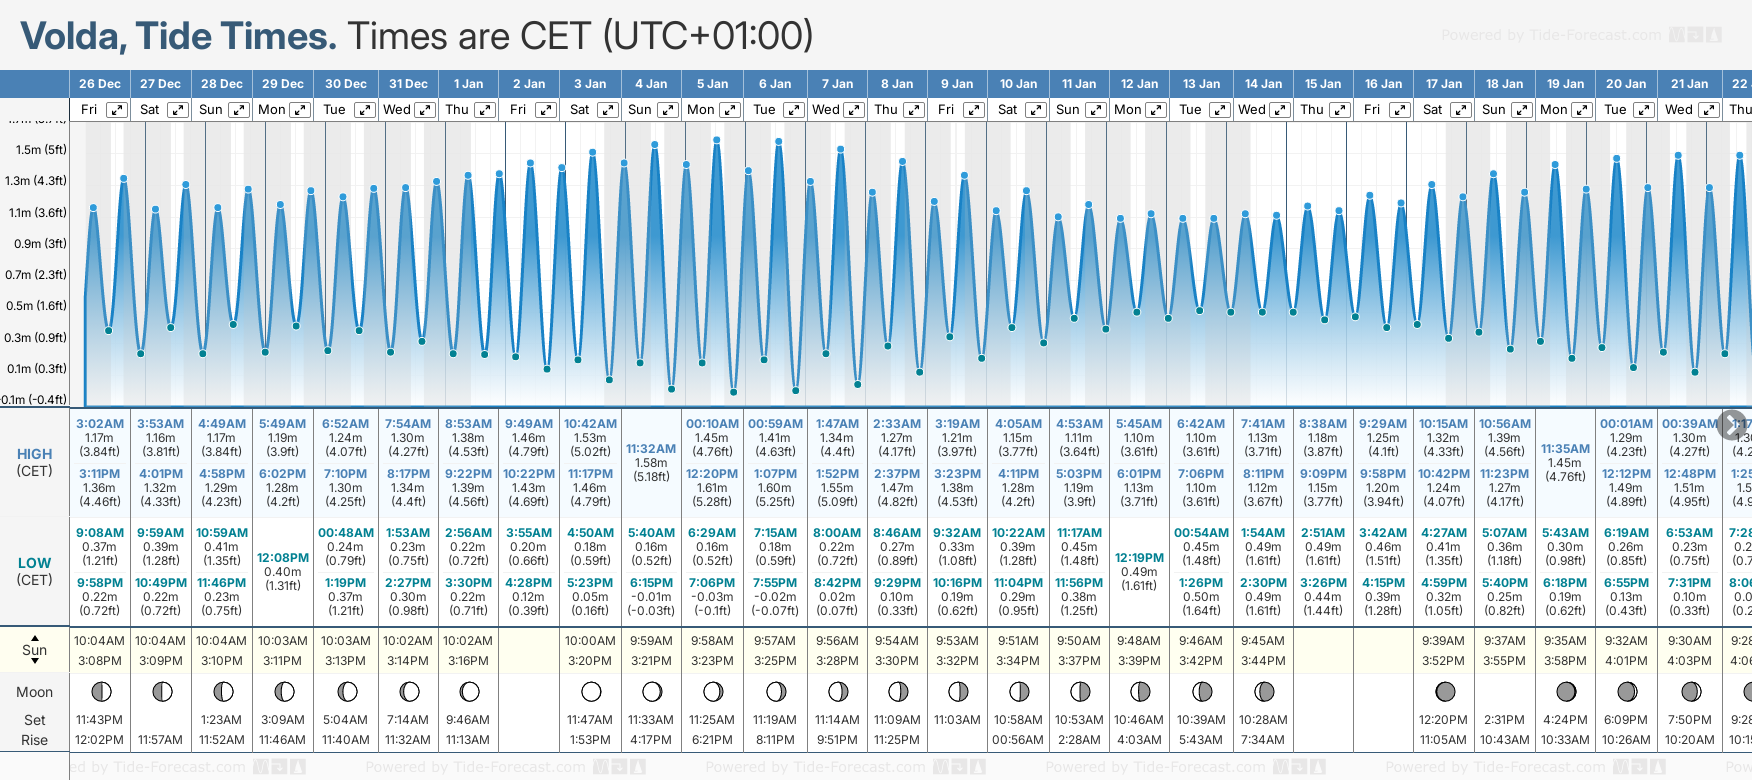
Task: Click the 17 Jan new moon icon
Action: [x=1444, y=691]
